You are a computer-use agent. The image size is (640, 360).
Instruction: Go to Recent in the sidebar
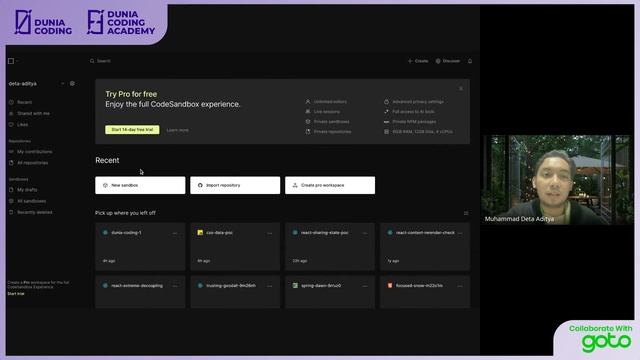pyautogui.click(x=24, y=102)
